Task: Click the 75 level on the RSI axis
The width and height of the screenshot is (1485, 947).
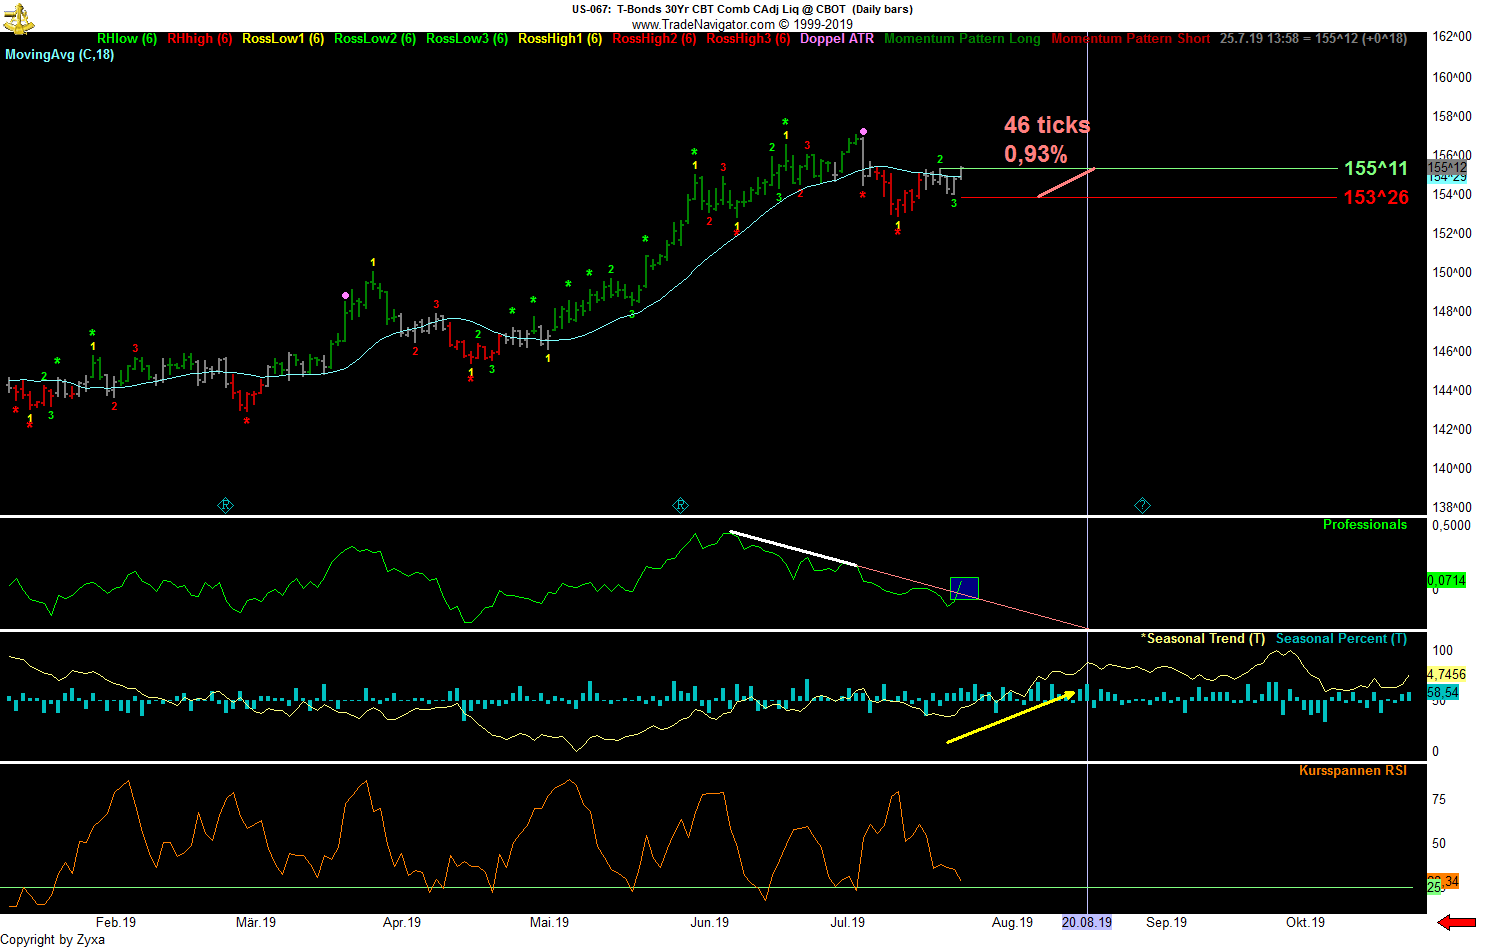Action: point(1439,799)
